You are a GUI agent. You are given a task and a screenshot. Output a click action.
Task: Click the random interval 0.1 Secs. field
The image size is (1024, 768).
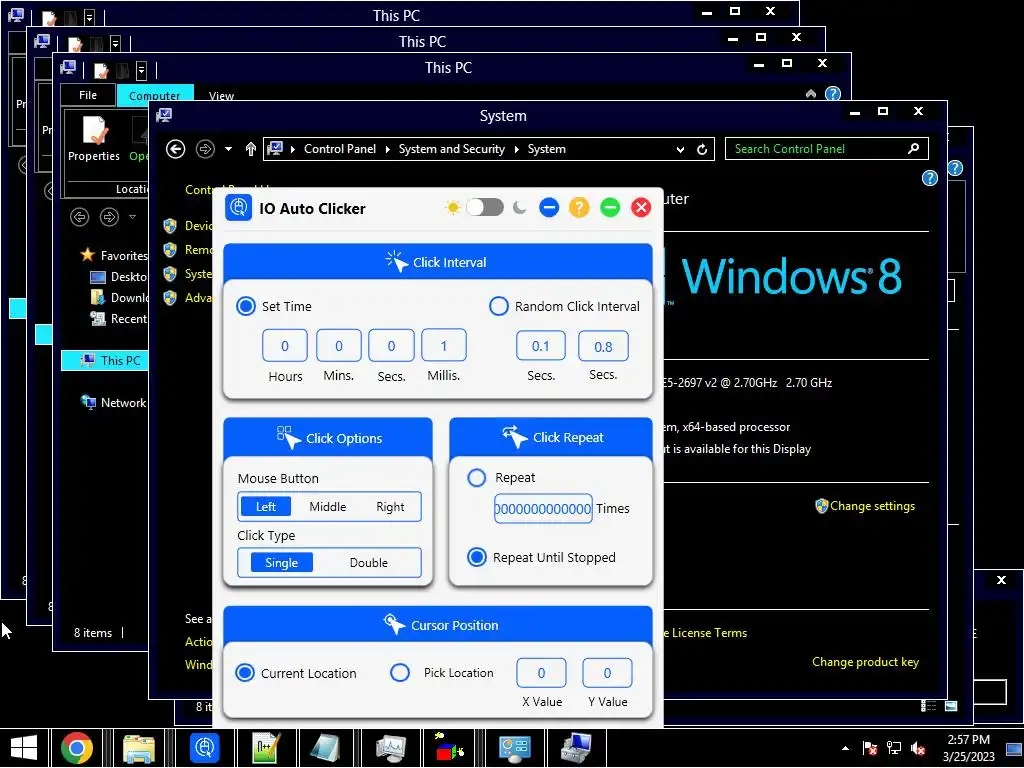pos(541,345)
